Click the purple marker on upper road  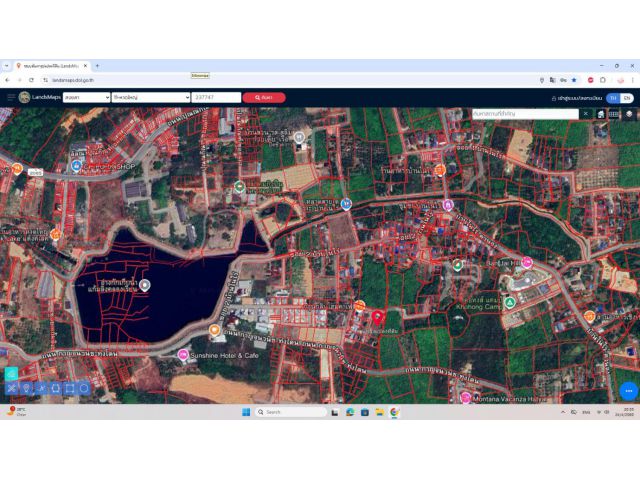pyautogui.click(x=448, y=204)
